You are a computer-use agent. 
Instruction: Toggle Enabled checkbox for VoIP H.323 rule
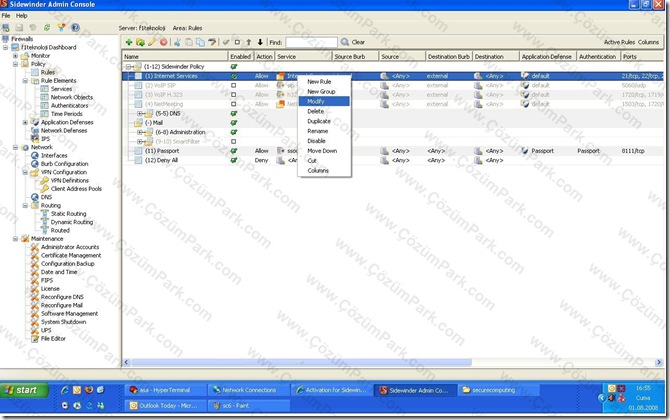tap(233, 95)
